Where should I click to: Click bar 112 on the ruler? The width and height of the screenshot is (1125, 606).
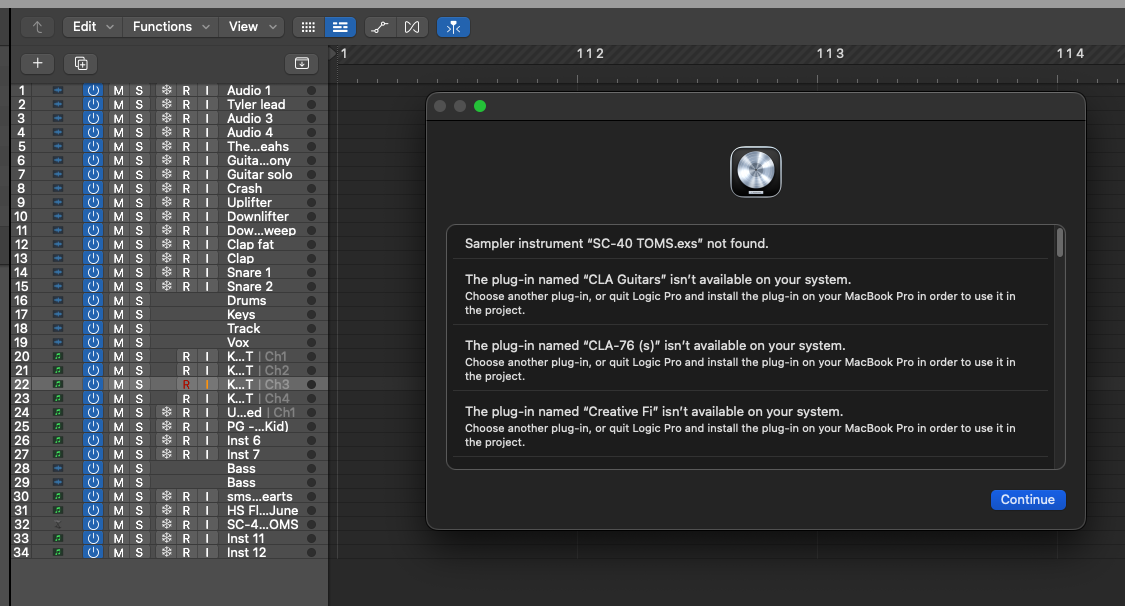tap(590, 54)
